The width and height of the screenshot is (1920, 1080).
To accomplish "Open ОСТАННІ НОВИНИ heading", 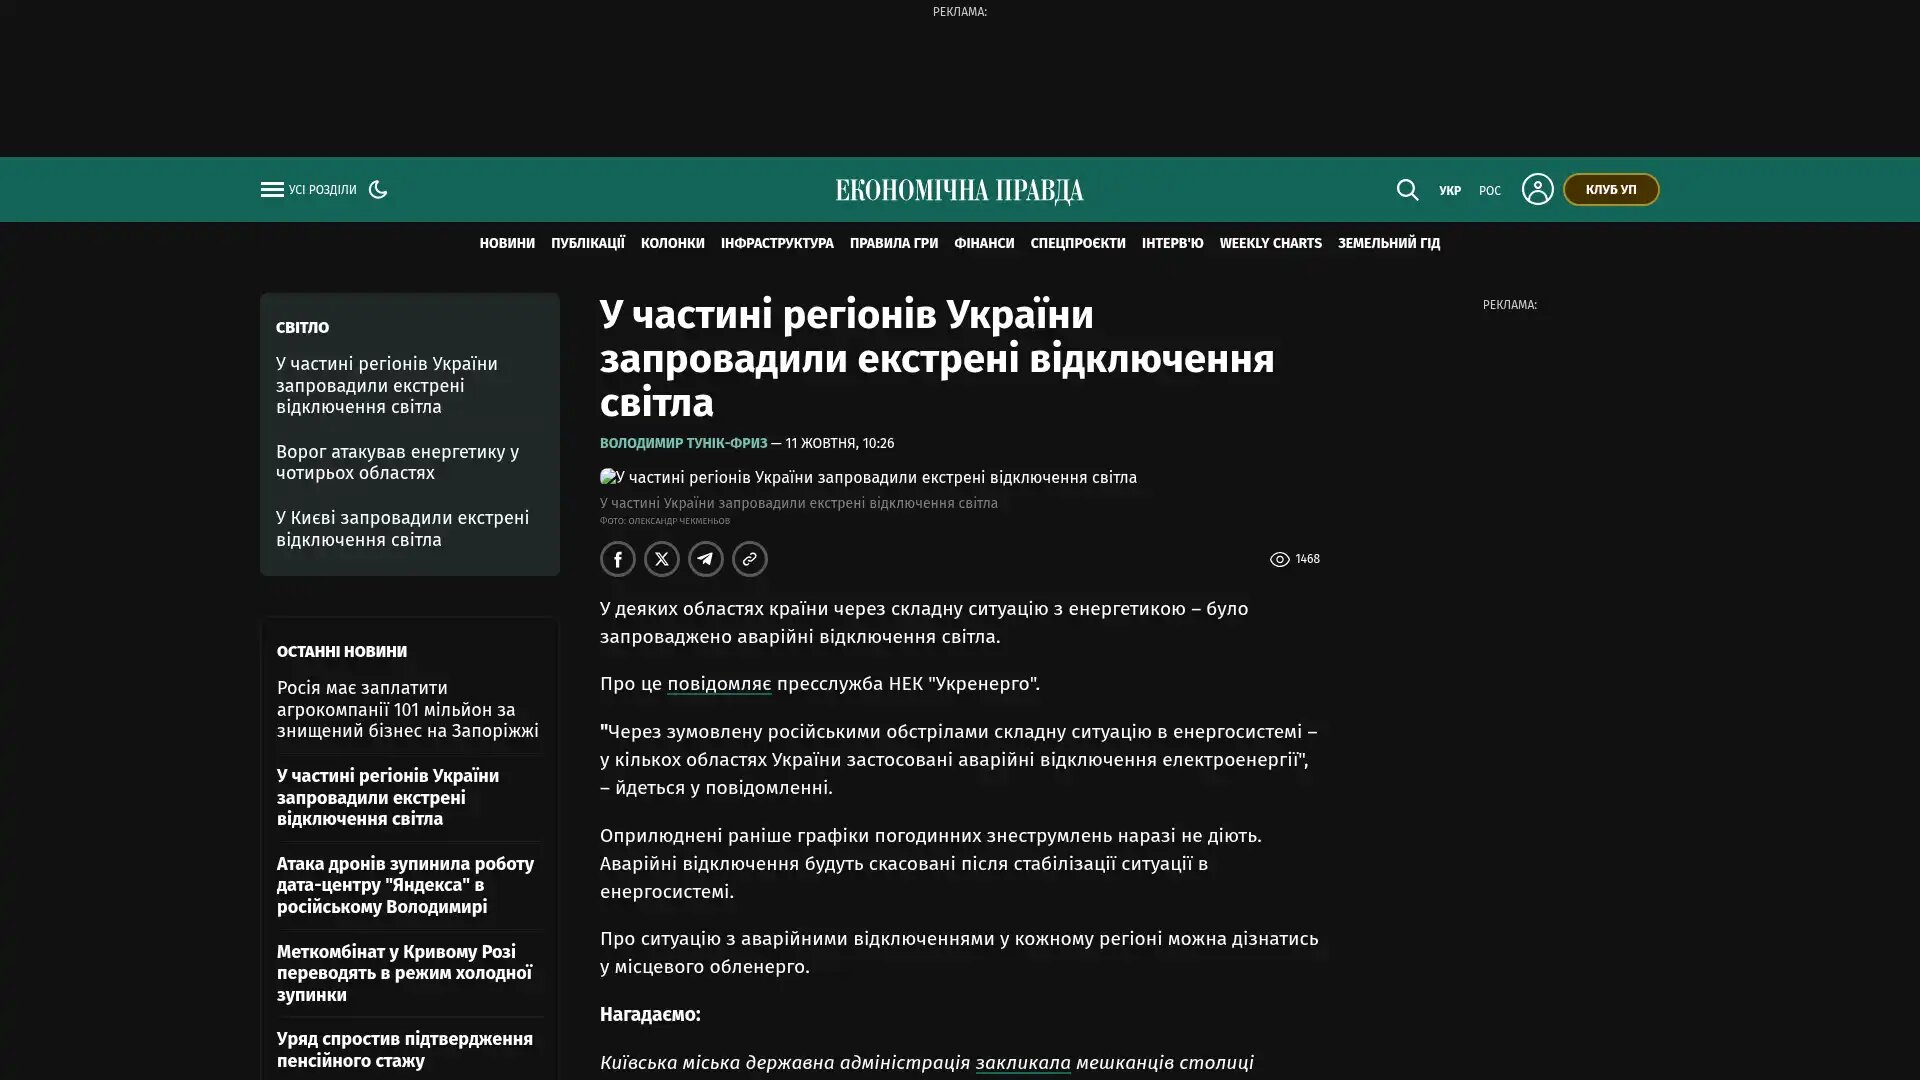I will point(342,652).
